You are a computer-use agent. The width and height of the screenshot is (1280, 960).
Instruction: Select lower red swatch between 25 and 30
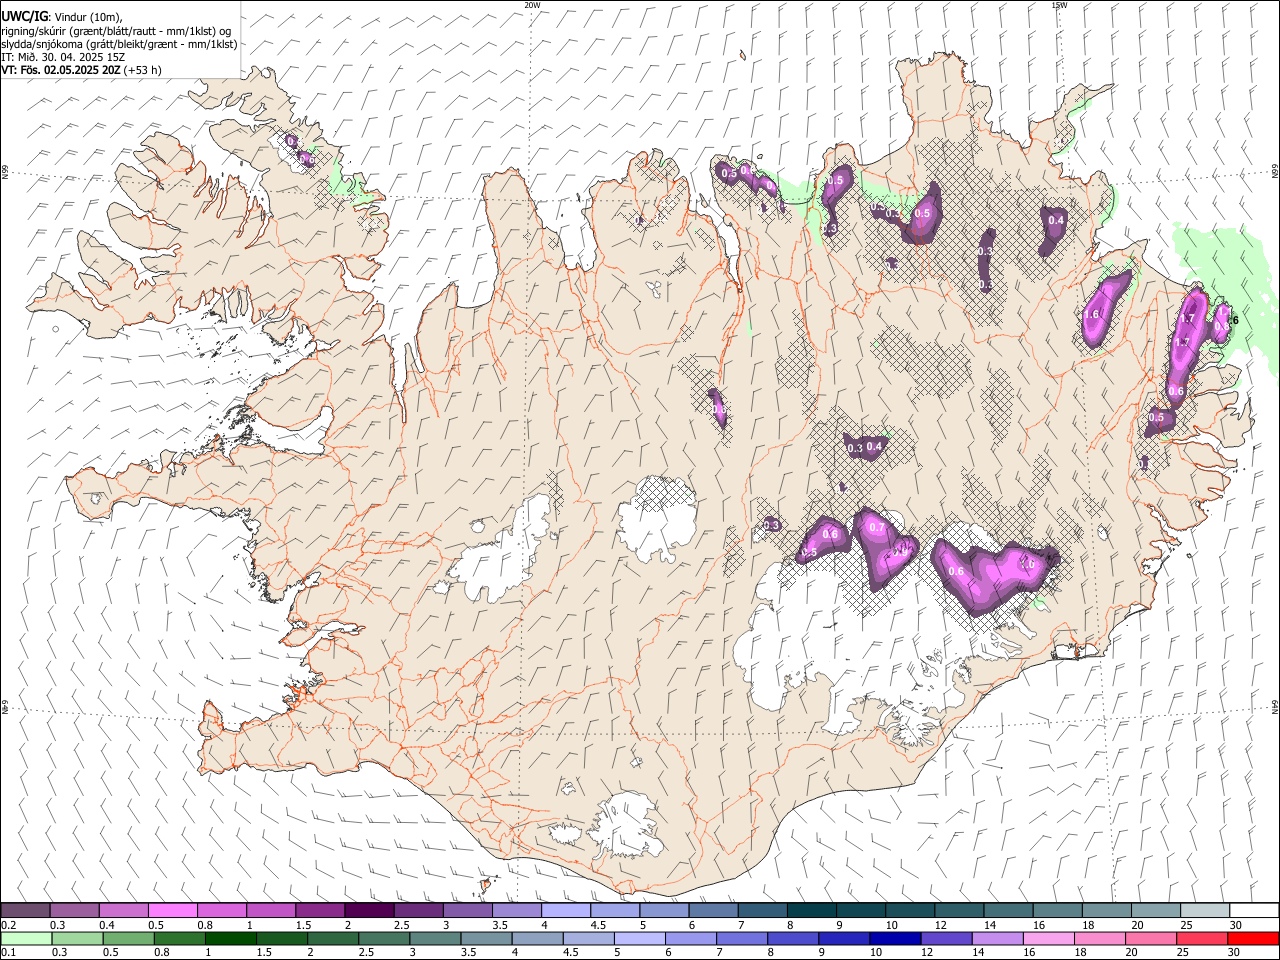[x=1205, y=939]
